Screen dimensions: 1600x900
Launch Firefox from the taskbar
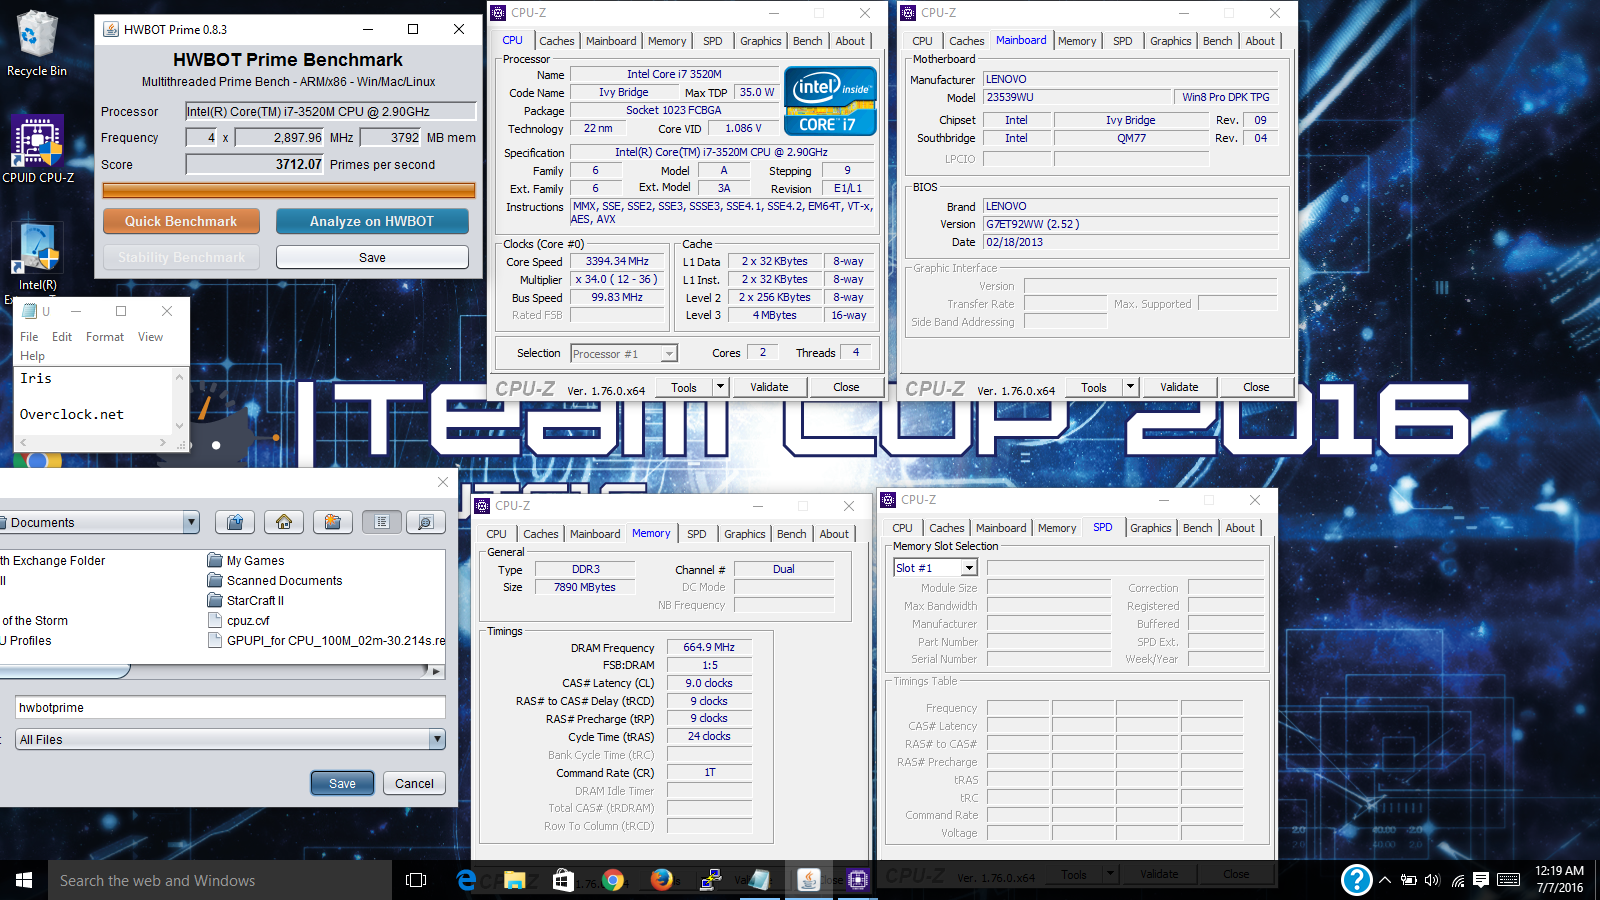661,880
